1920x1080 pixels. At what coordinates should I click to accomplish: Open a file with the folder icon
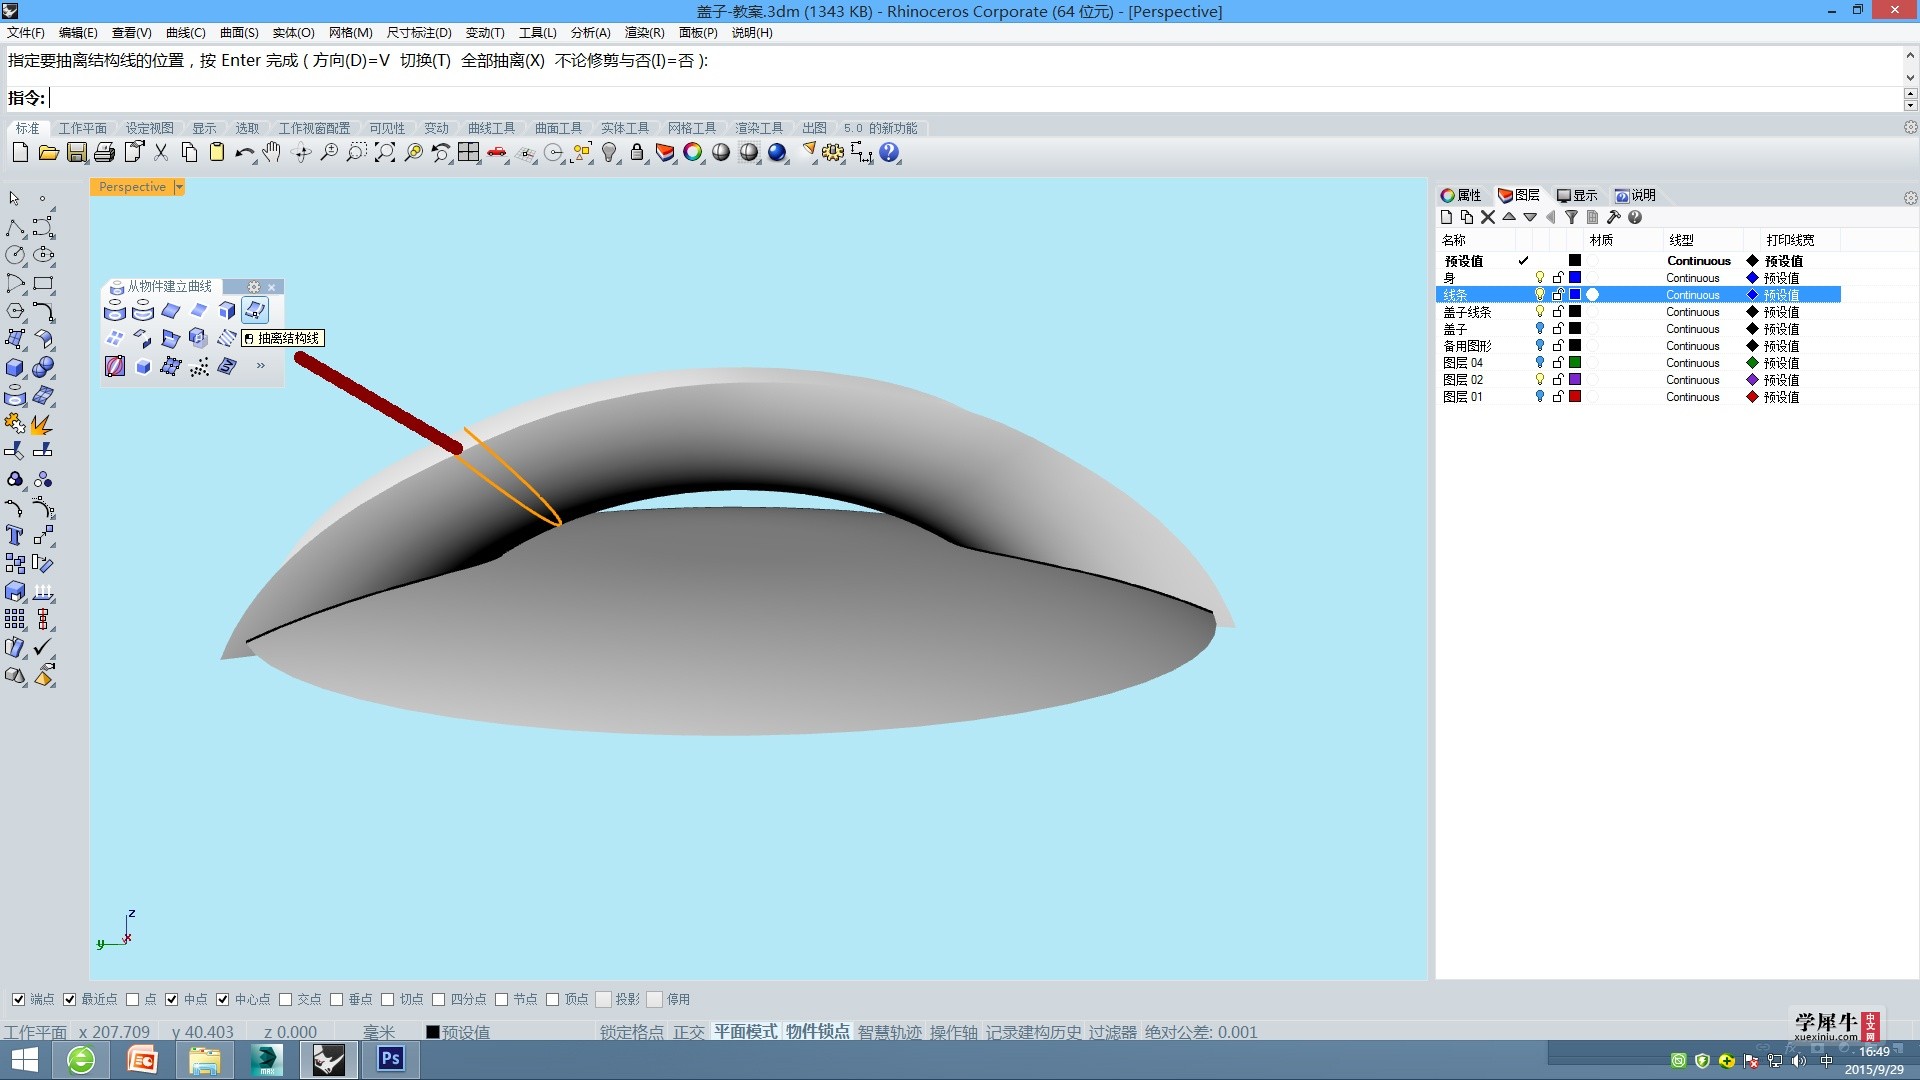pos(48,152)
